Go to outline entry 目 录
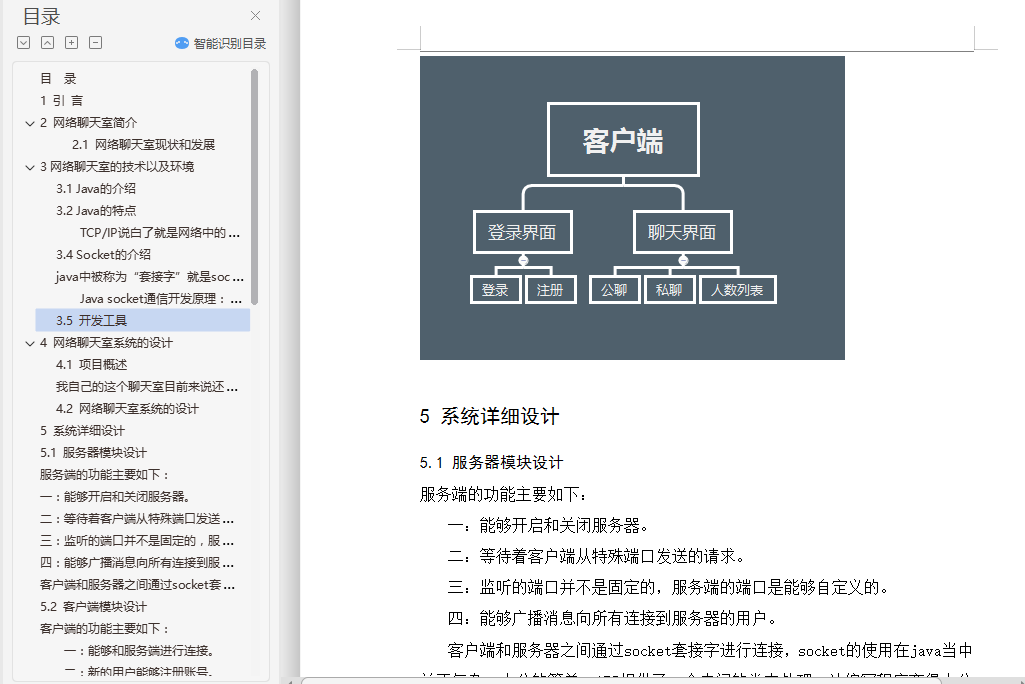The width and height of the screenshot is (1025, 684). [58, 78]
